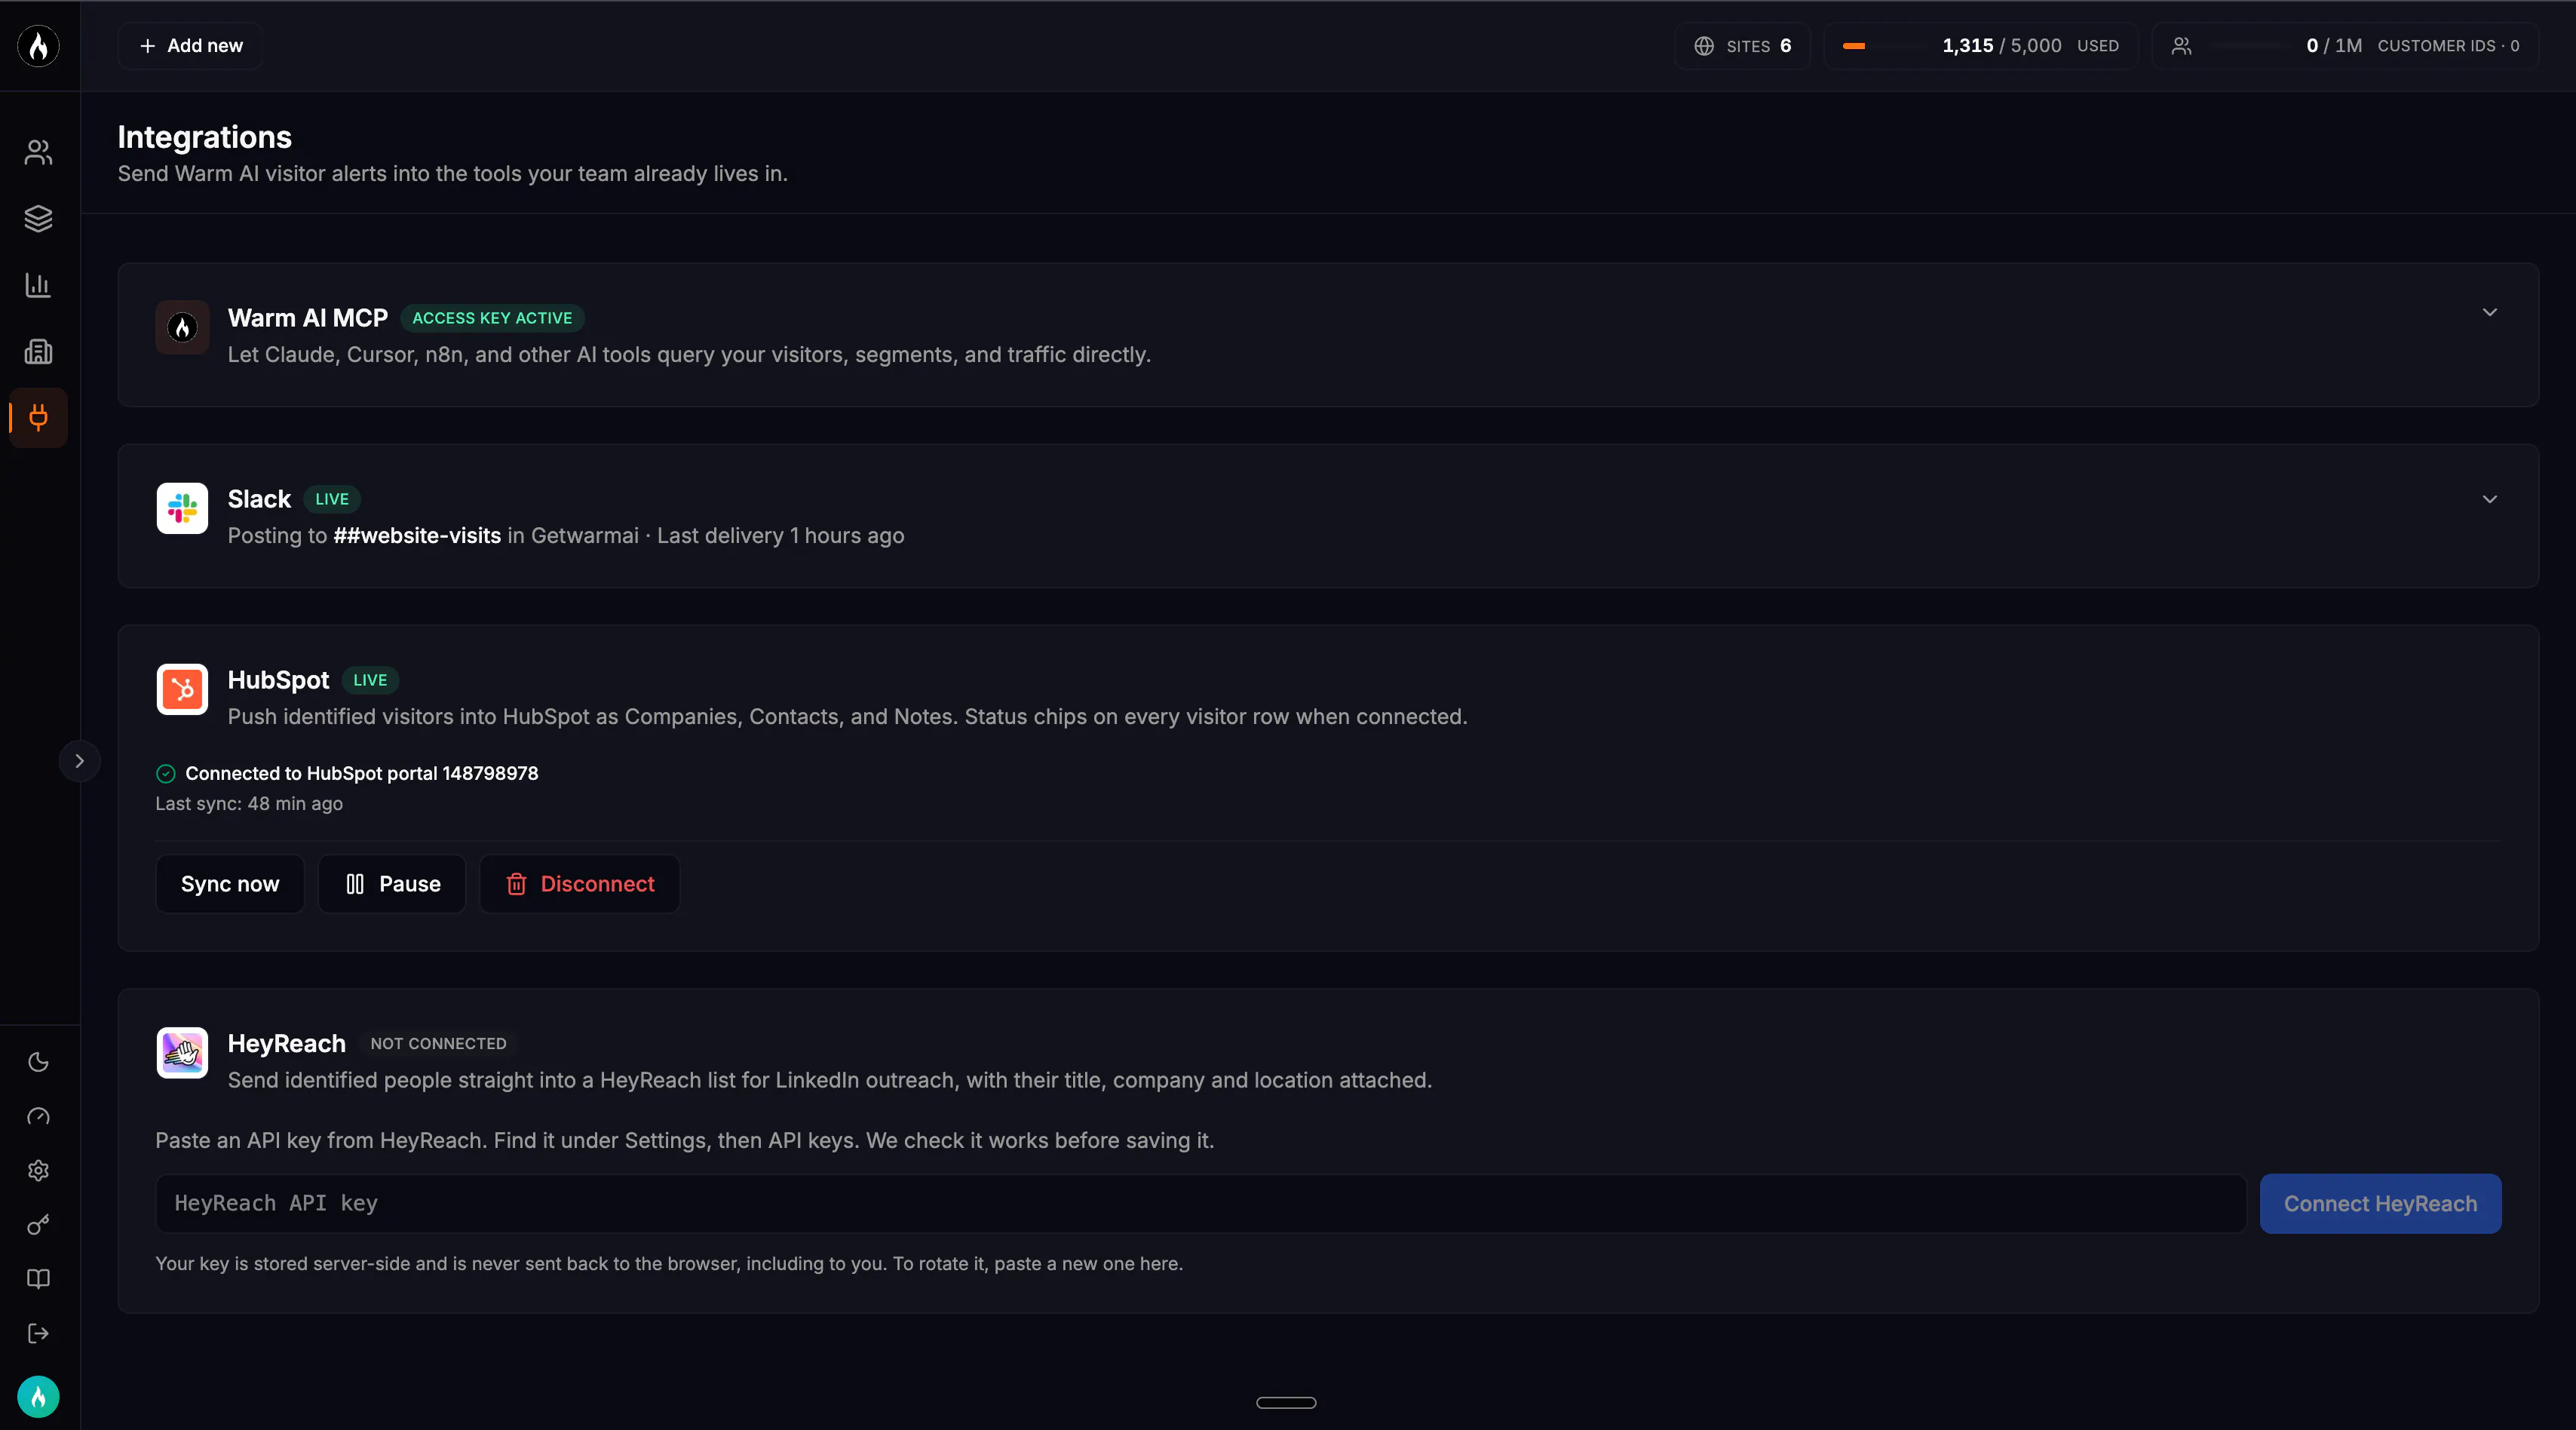Click the Integrations page heading
Screen dimensions: 2576x1430
pyautogui.click(x=205, y=137)
